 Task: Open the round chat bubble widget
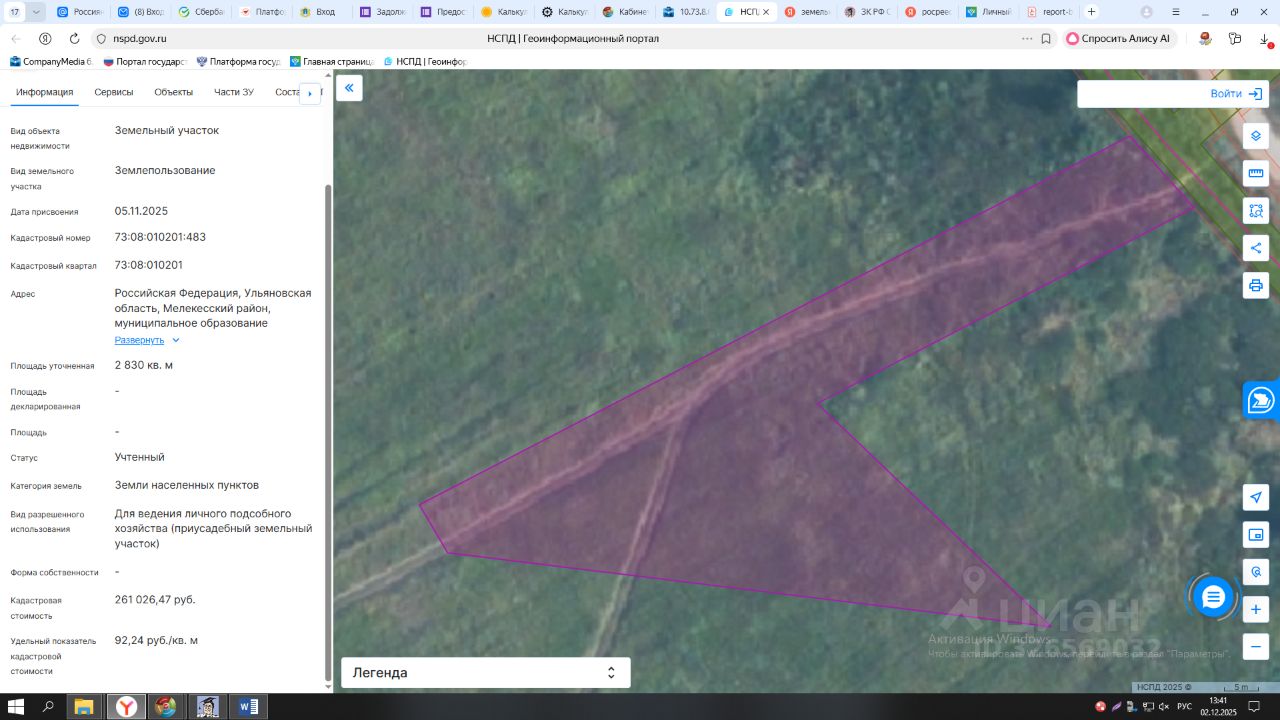coord(1213,597)
